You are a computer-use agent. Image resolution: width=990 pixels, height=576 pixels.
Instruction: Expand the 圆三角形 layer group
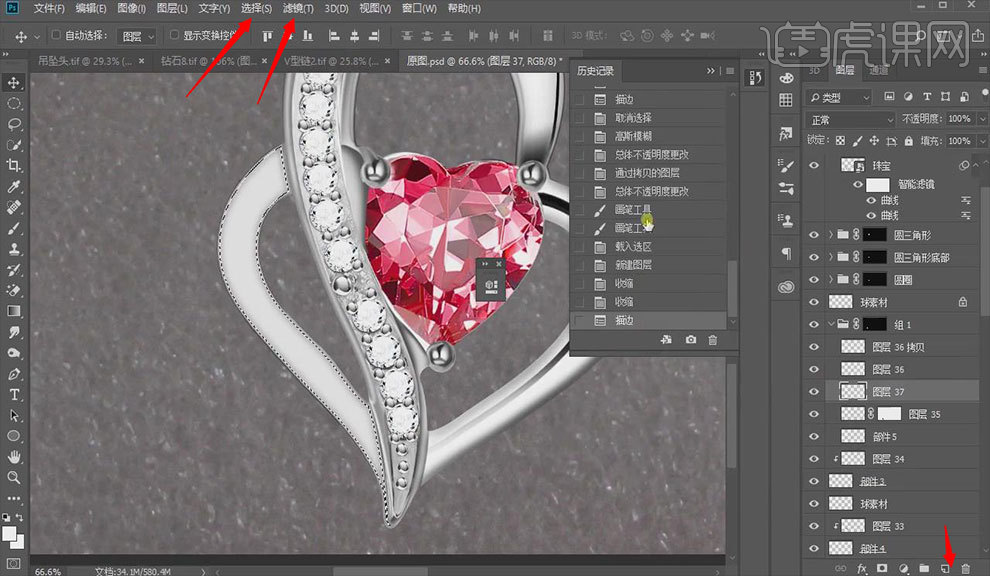point(831,235)
